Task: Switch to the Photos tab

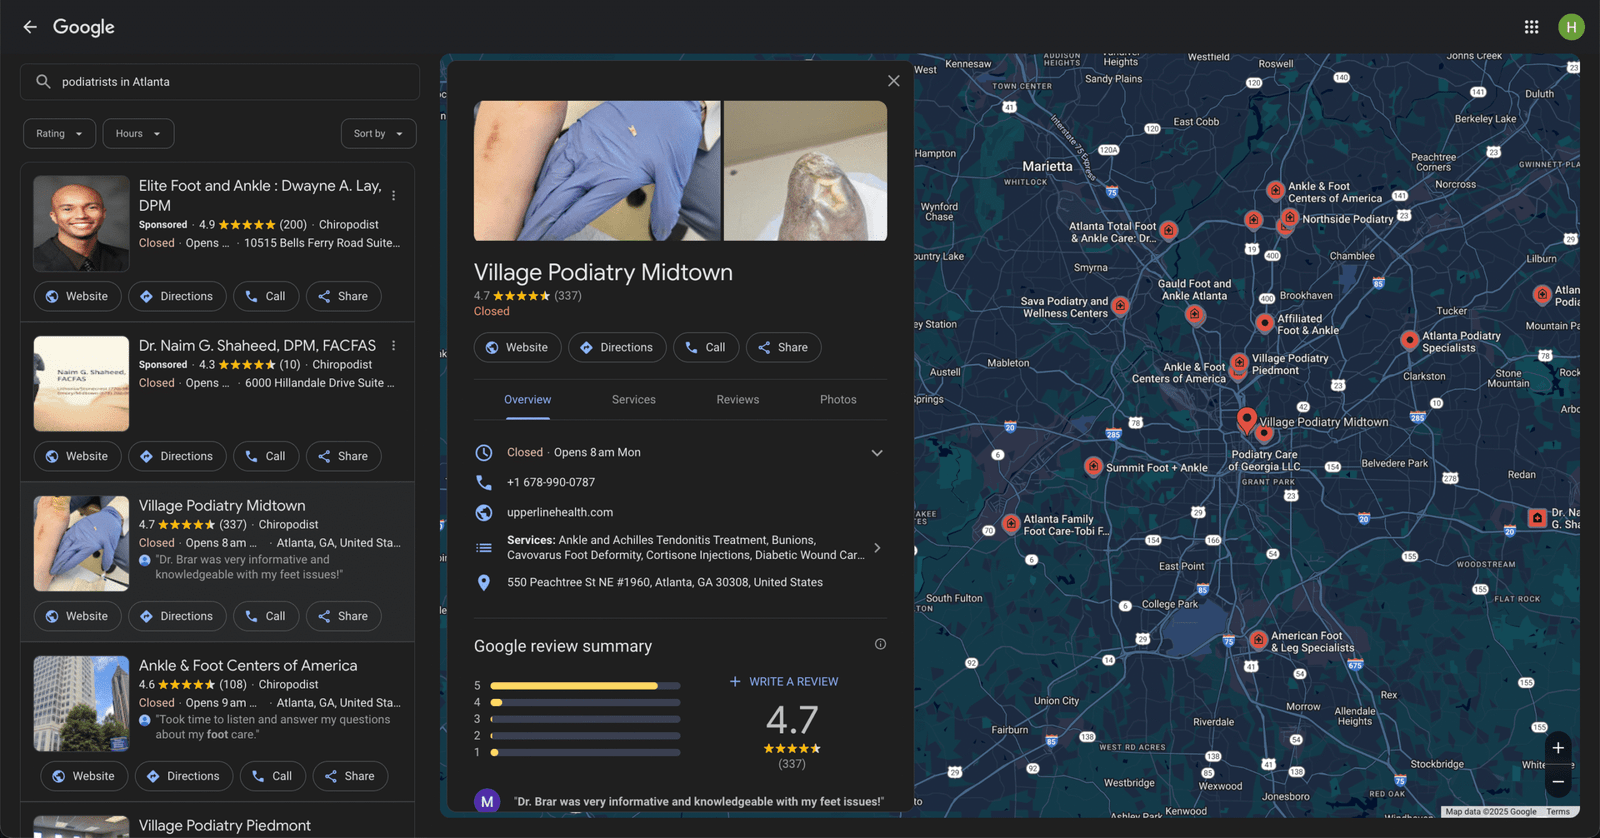Action: [838, 399]
